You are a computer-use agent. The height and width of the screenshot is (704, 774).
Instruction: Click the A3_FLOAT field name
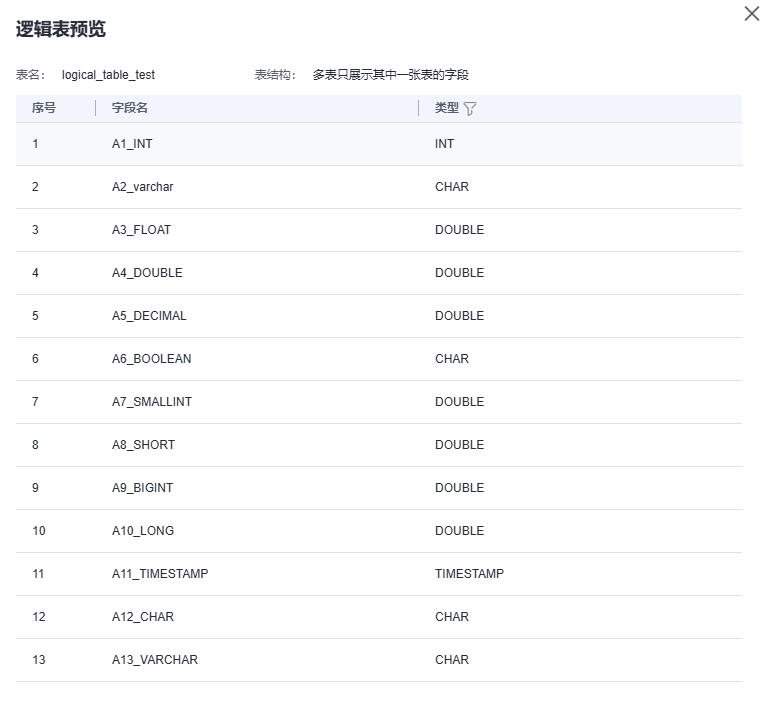point(141,230)
